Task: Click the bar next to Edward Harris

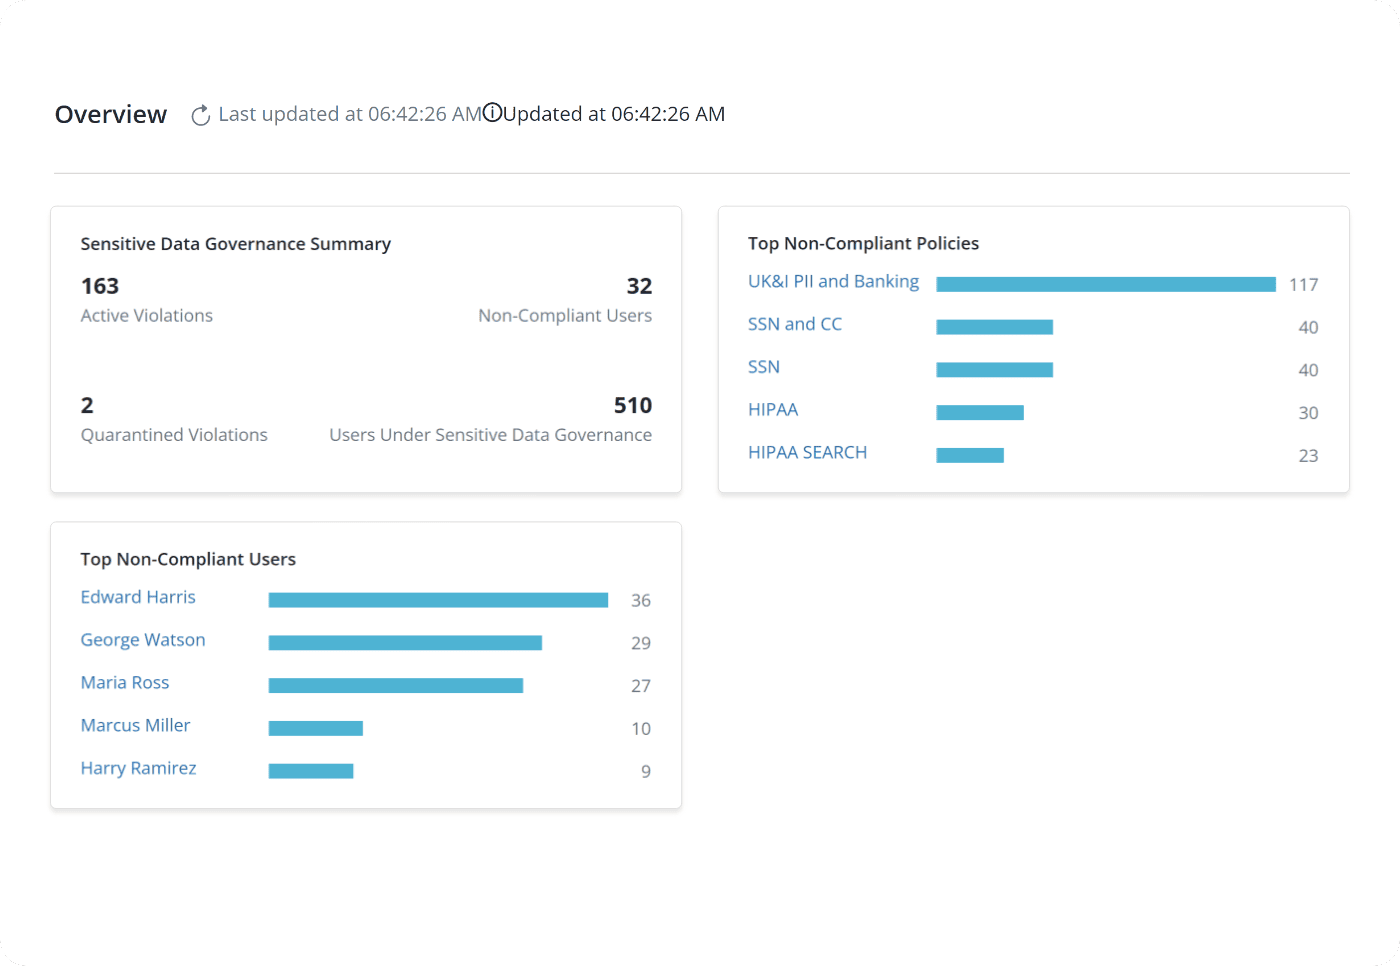Action: 438,600
